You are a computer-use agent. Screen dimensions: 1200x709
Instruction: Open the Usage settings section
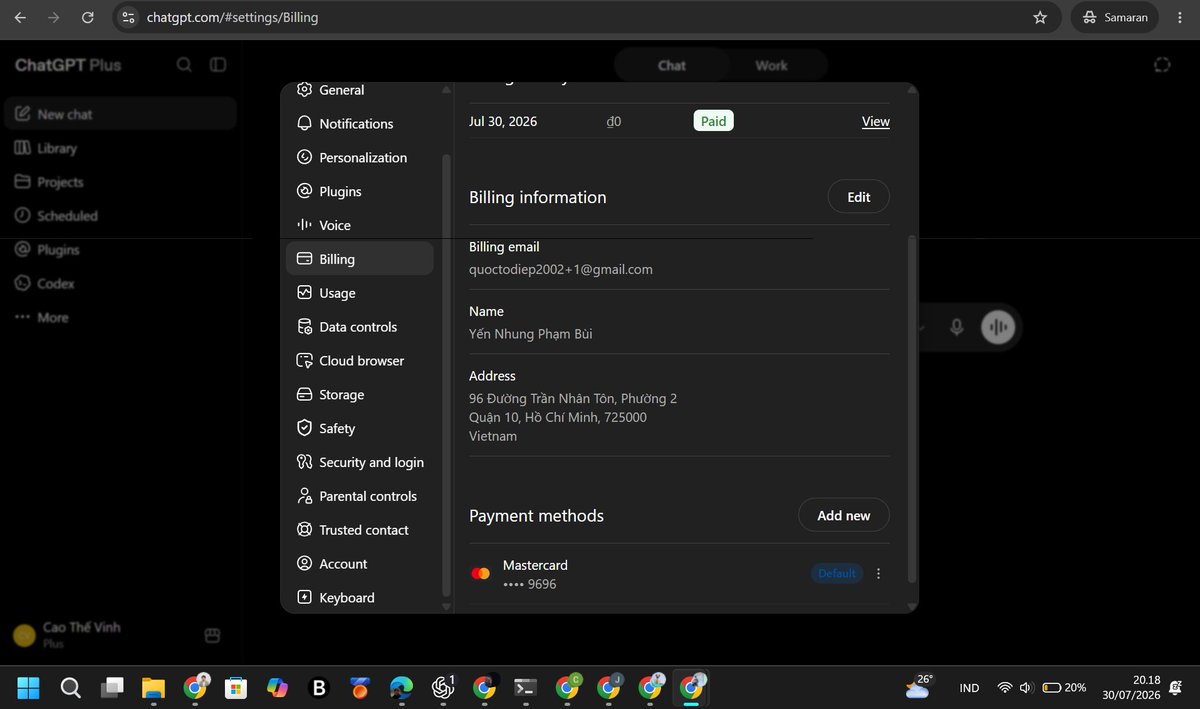pyautogui.click(x=360, y=293)
